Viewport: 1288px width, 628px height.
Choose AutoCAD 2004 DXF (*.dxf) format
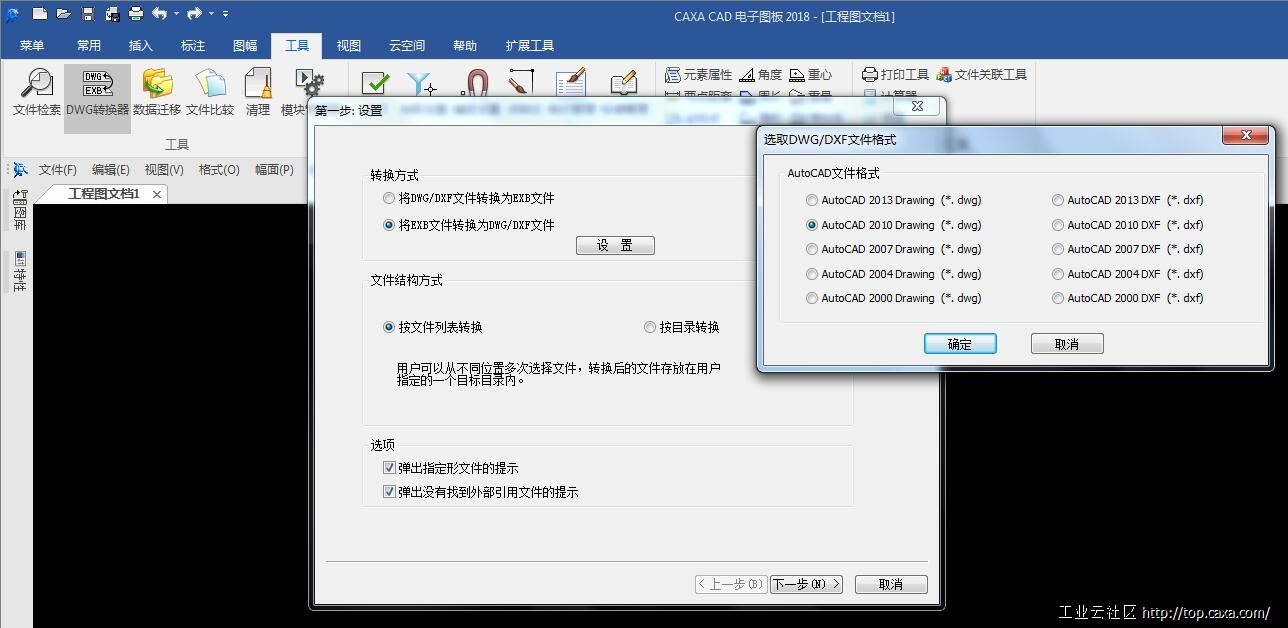click(x=1128, y=274)
